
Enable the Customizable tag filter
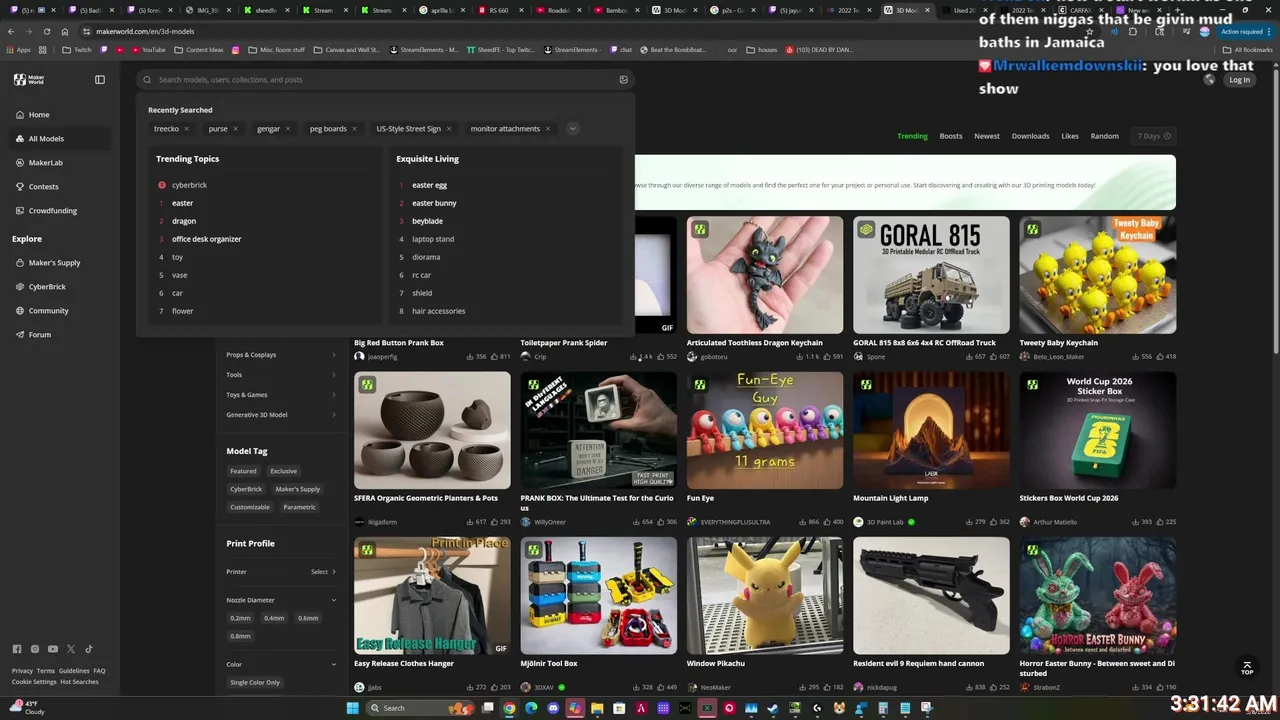point(250,507)
